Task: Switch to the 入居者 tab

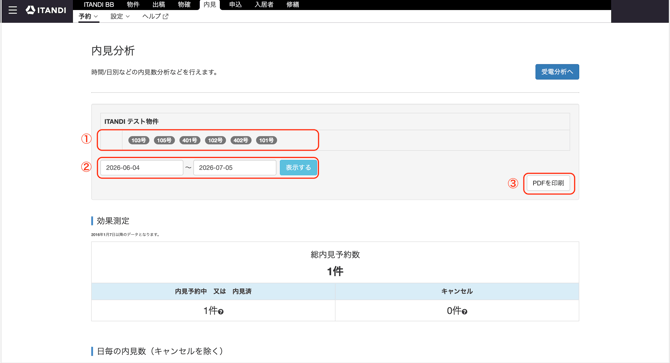Action: pos(264,4)
